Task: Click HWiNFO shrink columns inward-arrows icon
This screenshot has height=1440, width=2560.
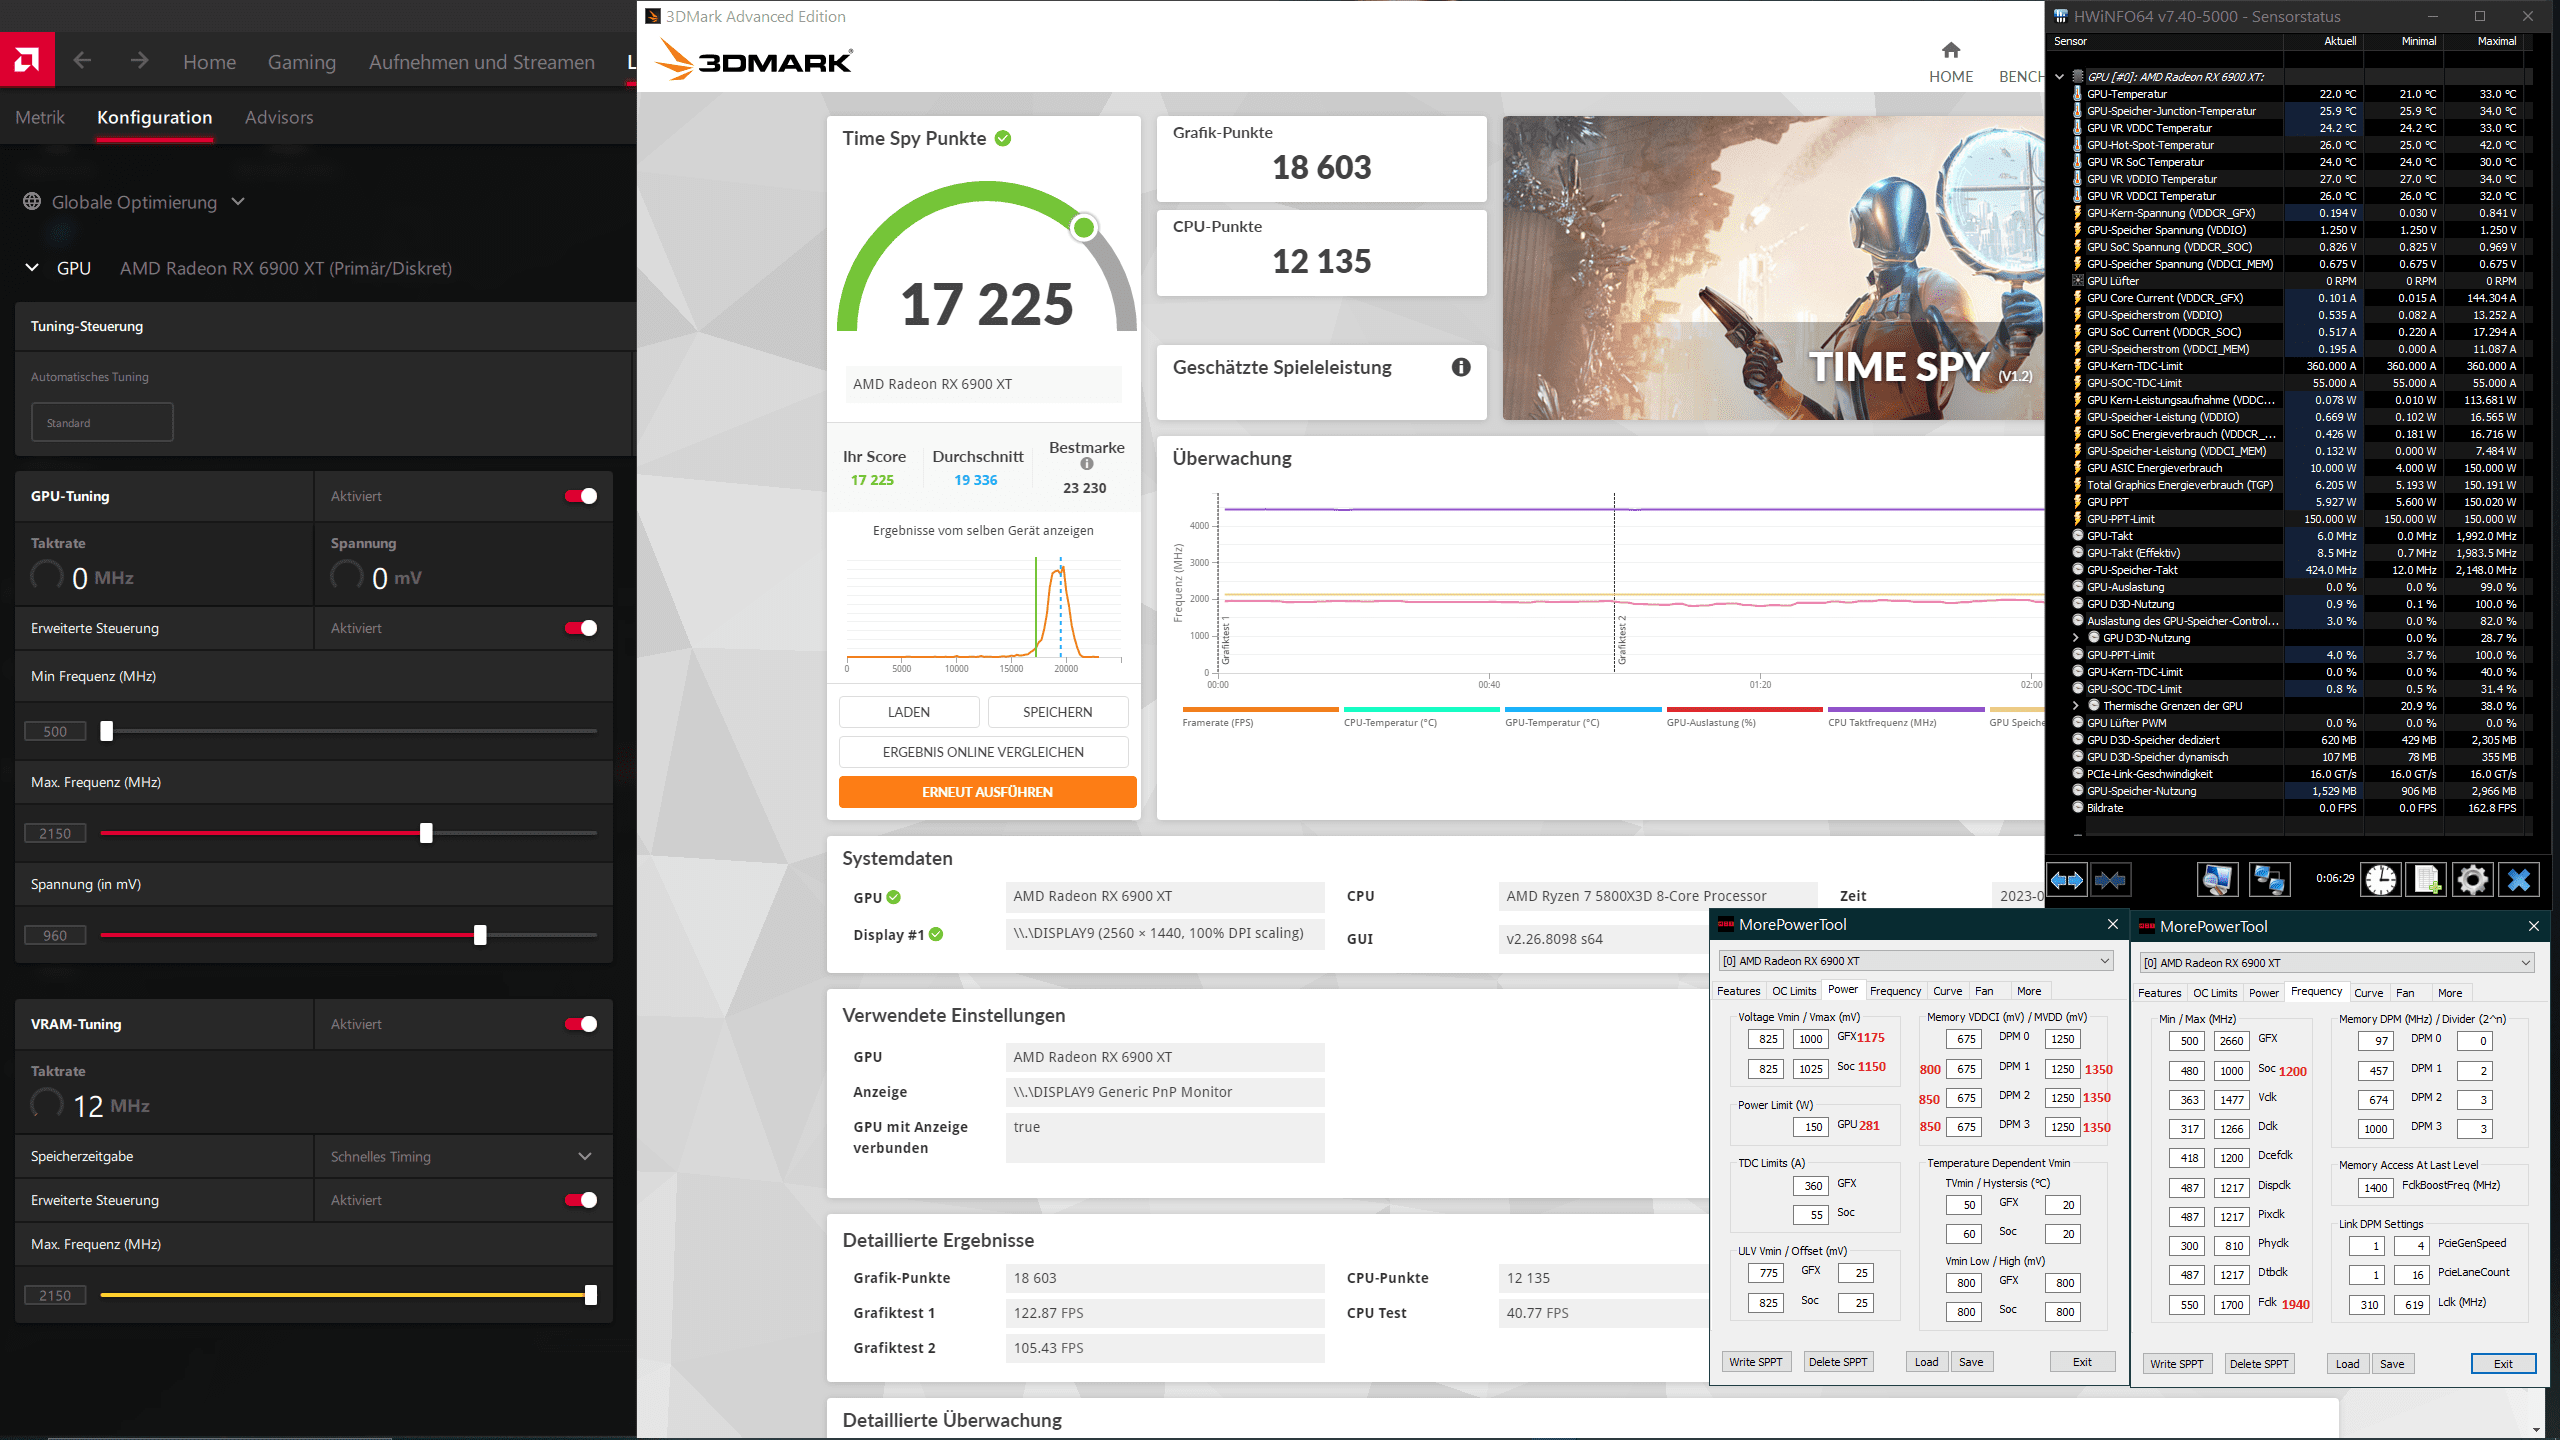Action: 2111,880
